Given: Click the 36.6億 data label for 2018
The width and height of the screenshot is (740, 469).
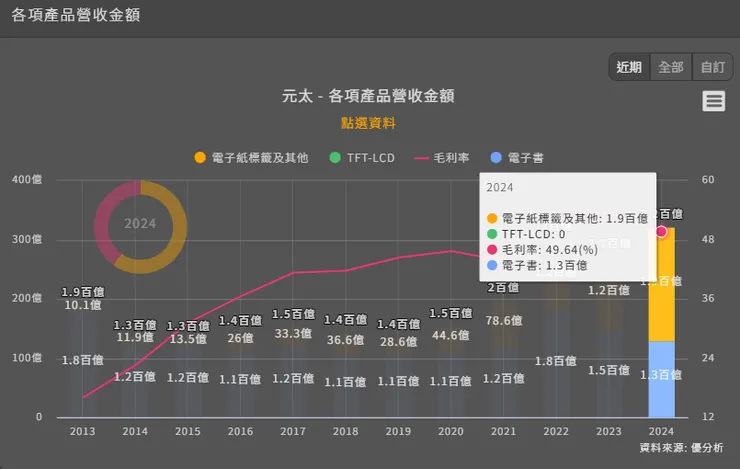Looking at the screenshot, I should 345,340.
